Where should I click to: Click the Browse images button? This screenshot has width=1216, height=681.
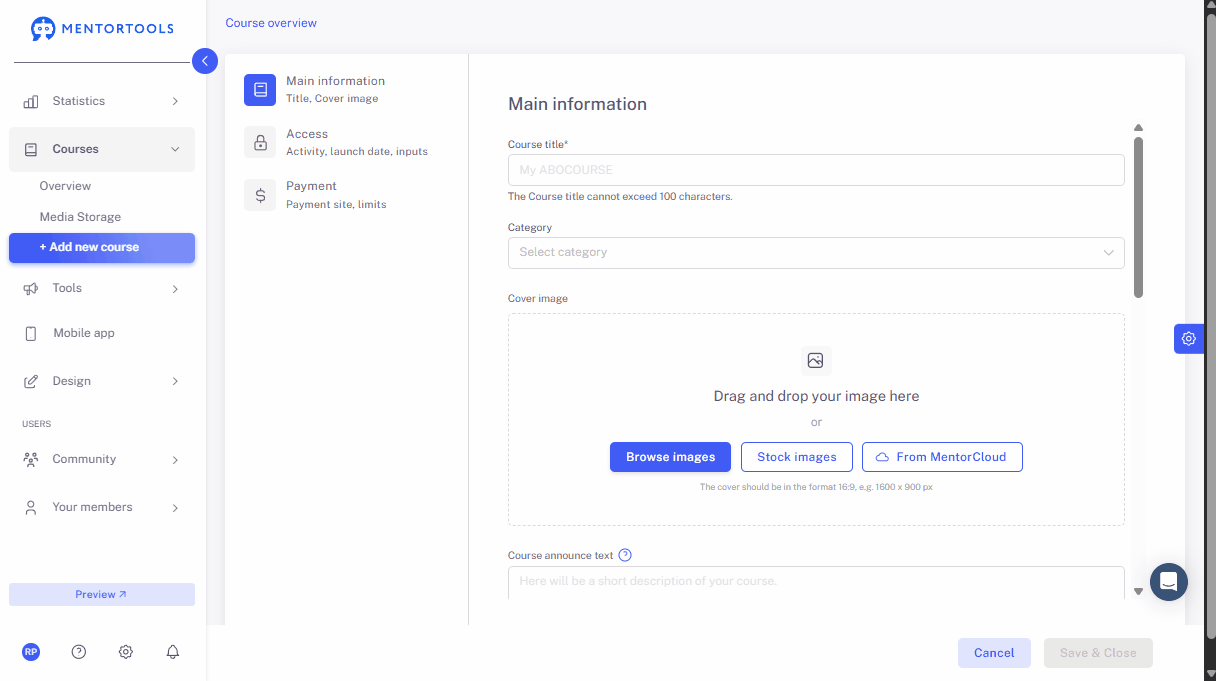[x=670, y=457]
